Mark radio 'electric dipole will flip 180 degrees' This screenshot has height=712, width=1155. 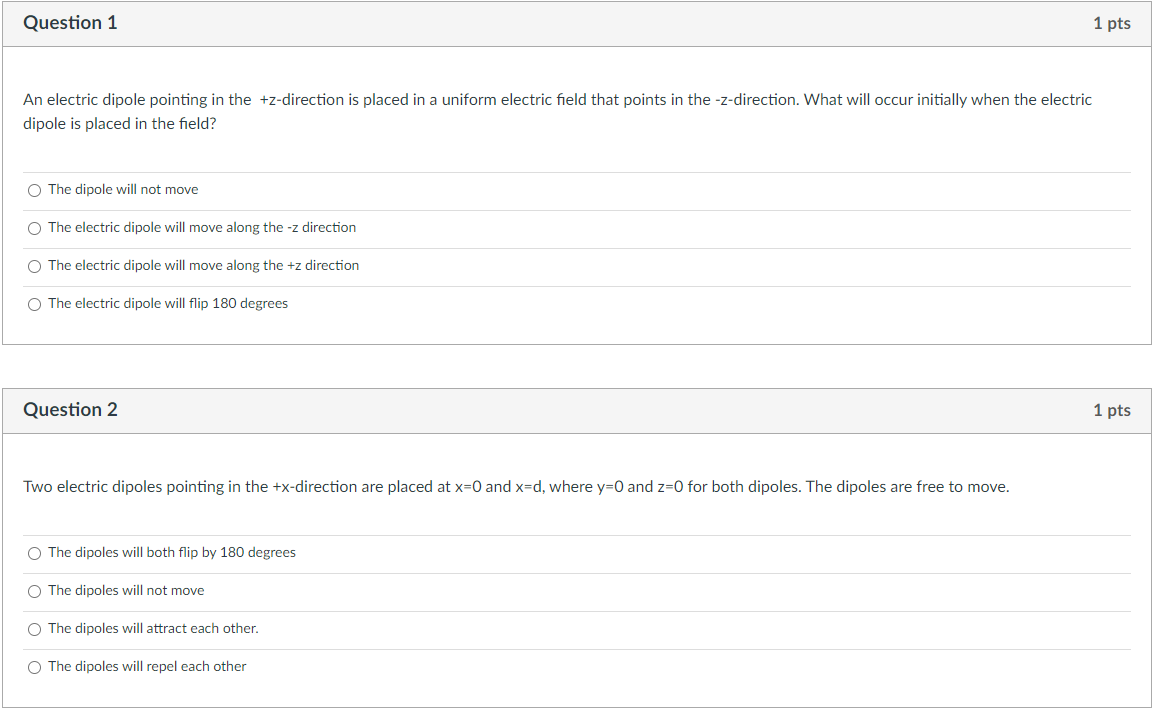click(x=35, y=305)
